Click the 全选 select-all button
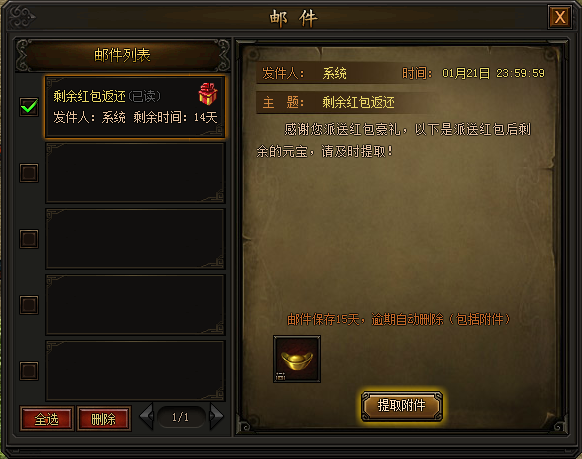This screenshot has height=459, width=582. pos(47,419)
